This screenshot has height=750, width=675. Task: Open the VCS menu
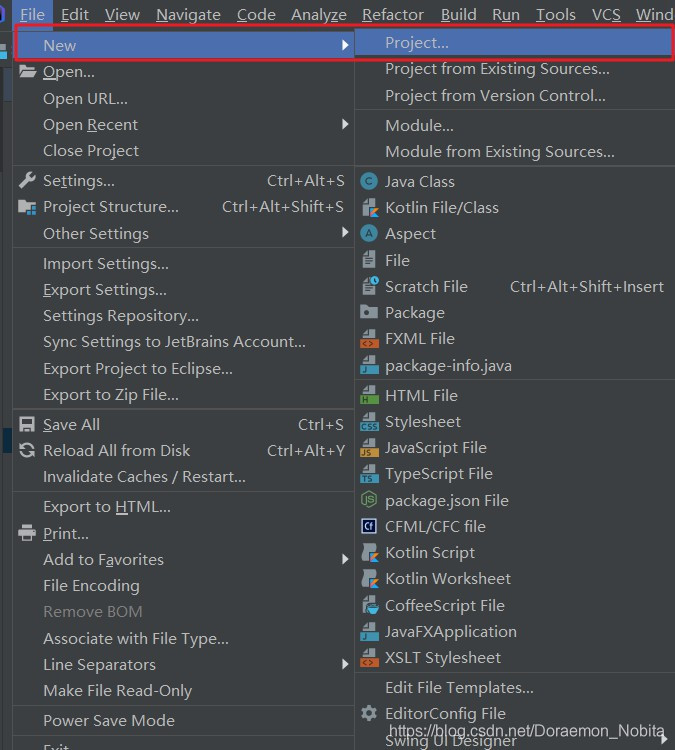point(606,14)
